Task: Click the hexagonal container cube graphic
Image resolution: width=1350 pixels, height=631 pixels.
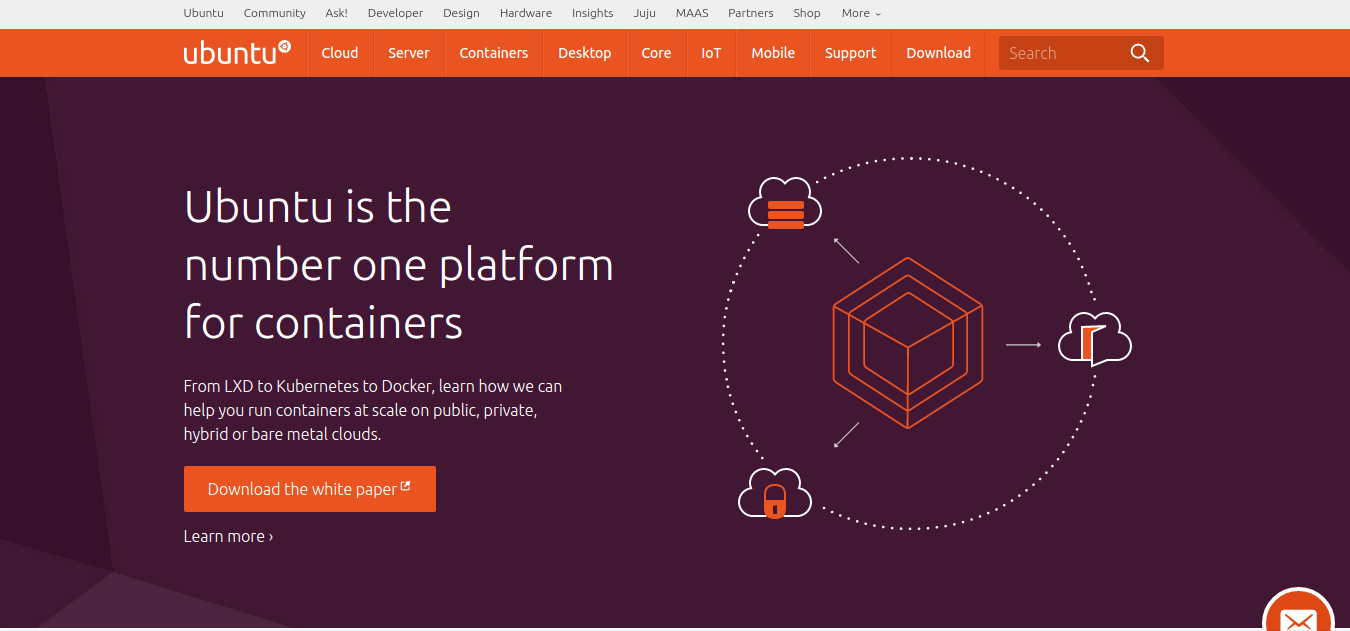Action: (x=908, y=343)
